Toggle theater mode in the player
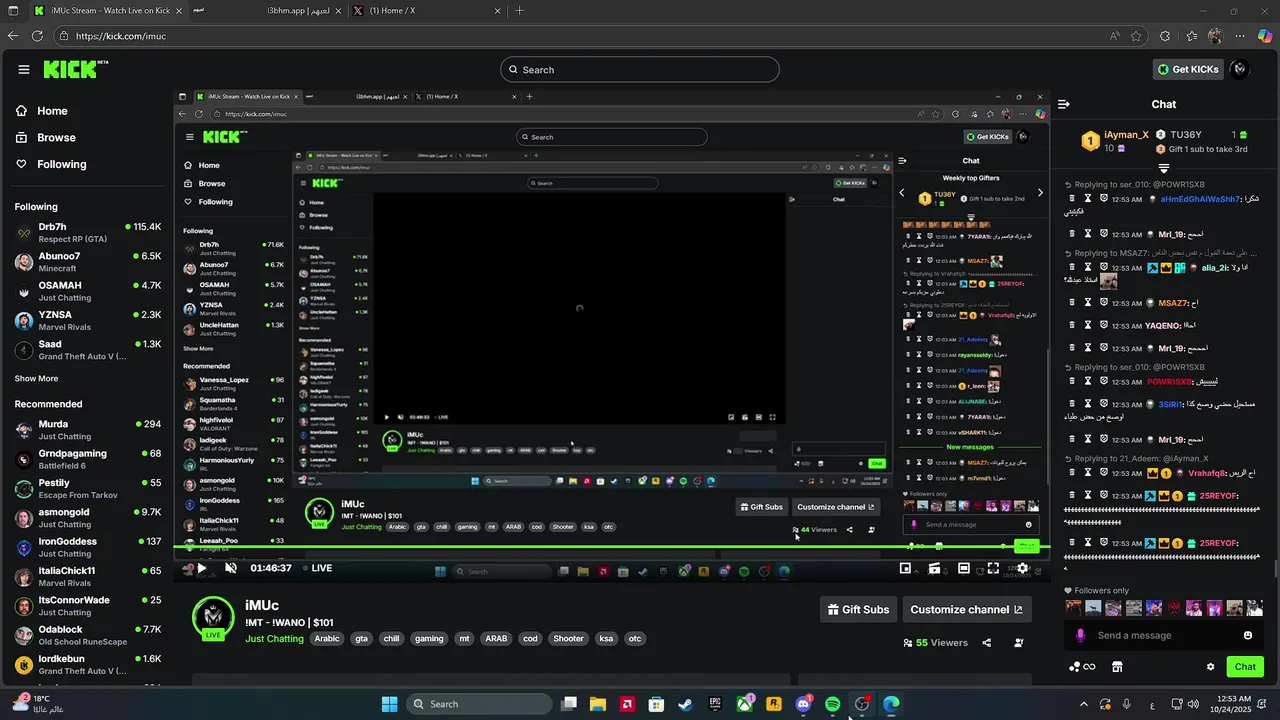1280x720 pixels. [964, 568]
